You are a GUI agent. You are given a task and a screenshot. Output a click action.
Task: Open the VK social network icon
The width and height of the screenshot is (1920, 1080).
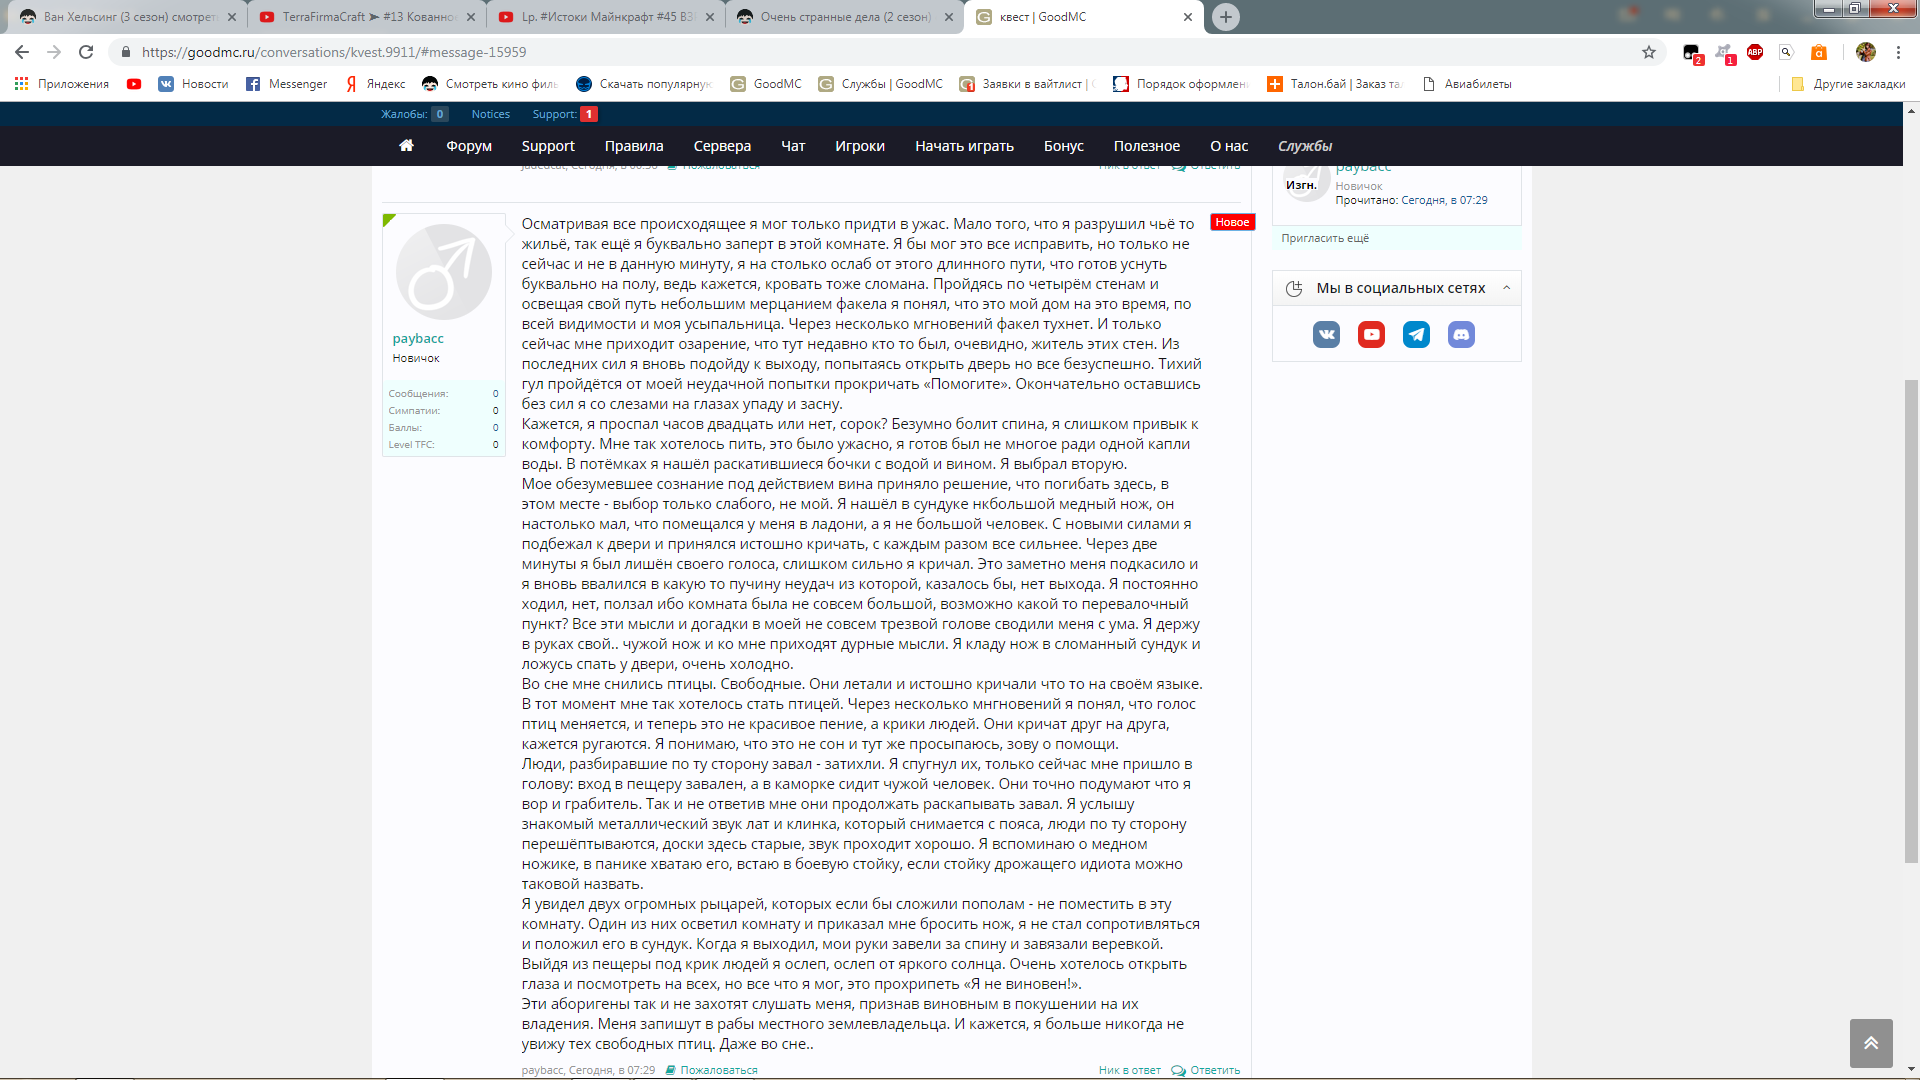pos(1326,335)
